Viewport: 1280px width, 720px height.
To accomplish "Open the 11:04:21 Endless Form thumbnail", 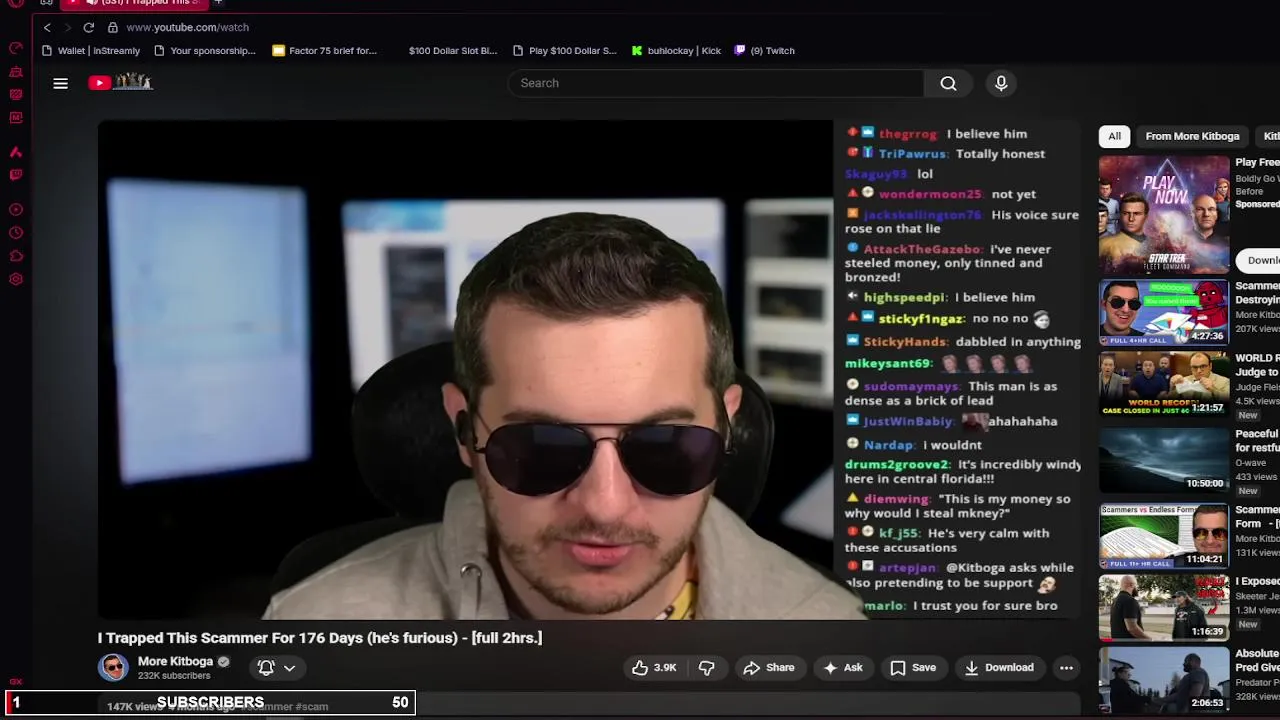I will [x=1164, y=536].
